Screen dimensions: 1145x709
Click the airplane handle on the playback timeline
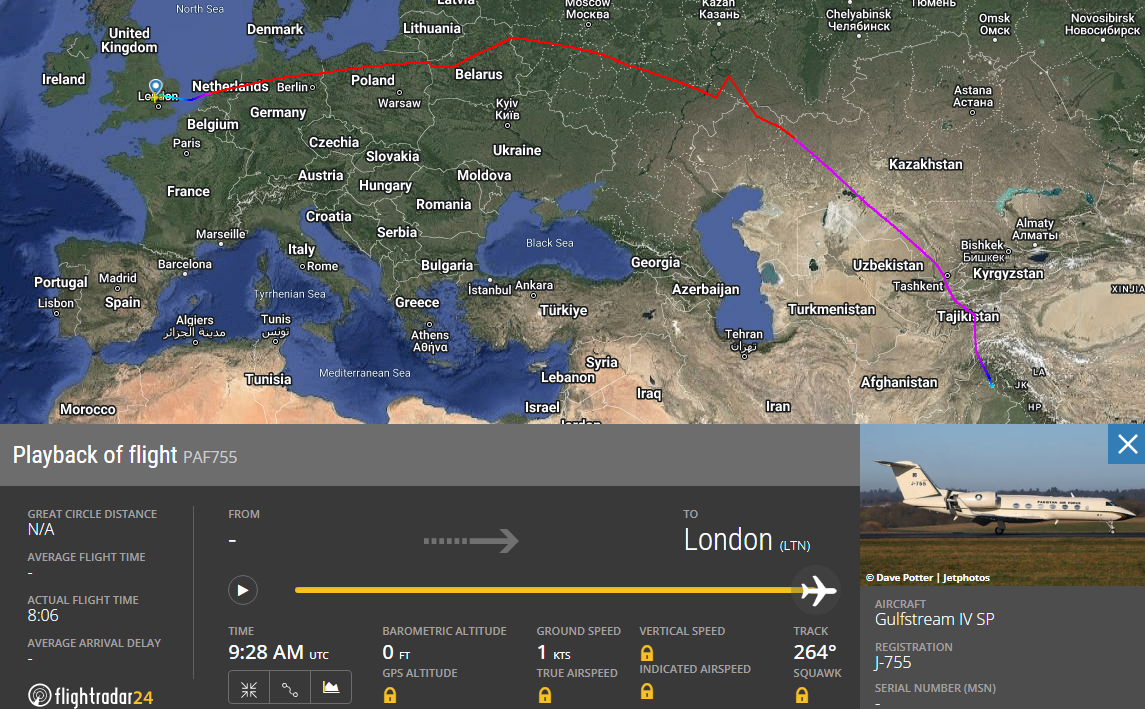coord(817,590)
